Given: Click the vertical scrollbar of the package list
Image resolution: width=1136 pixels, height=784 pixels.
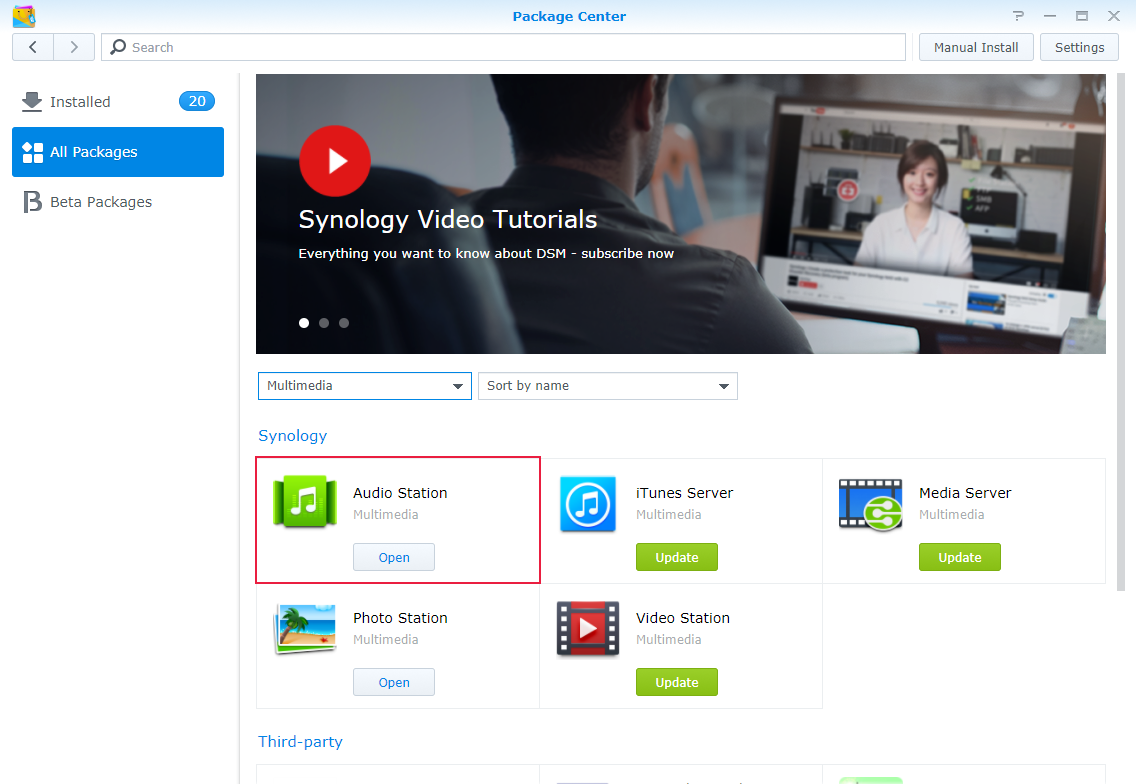Looking at the screenshot, I should (1121, 332).
